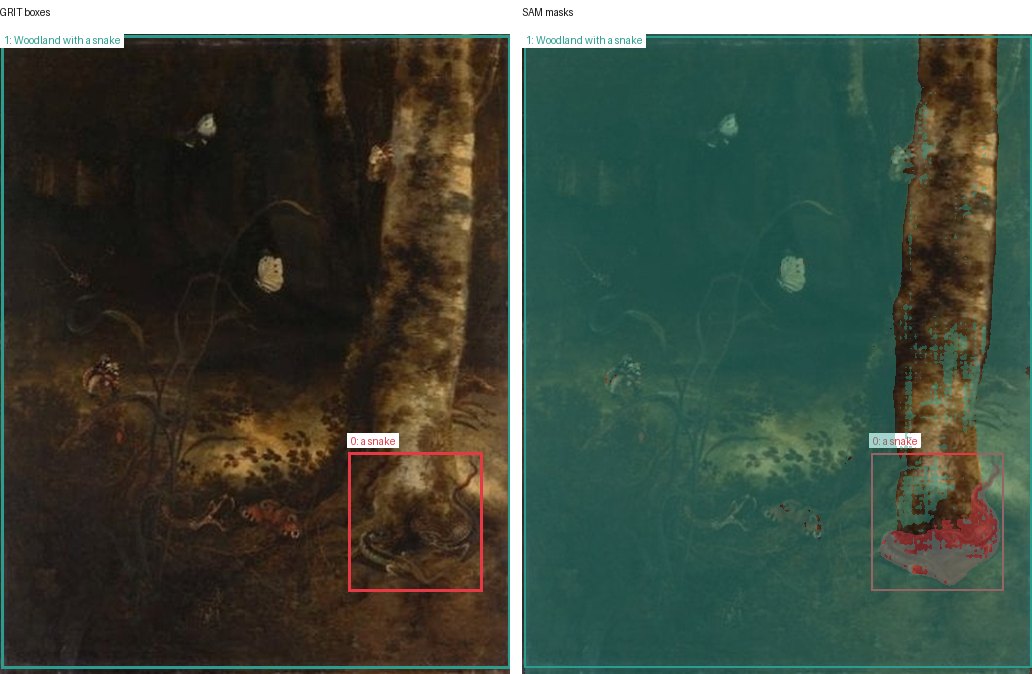Viewport: 1032px width, 674px height.
Task: Open the SAM masks painting image
Action: pos(777,352)
